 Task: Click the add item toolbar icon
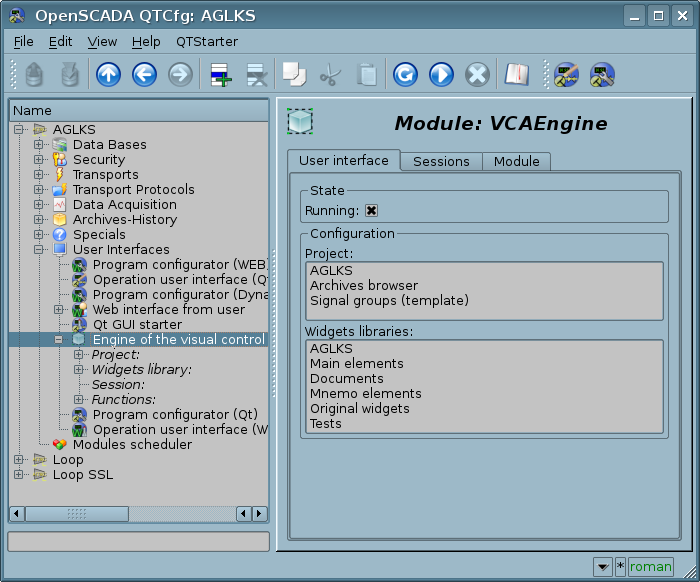[x=219, y=74]
